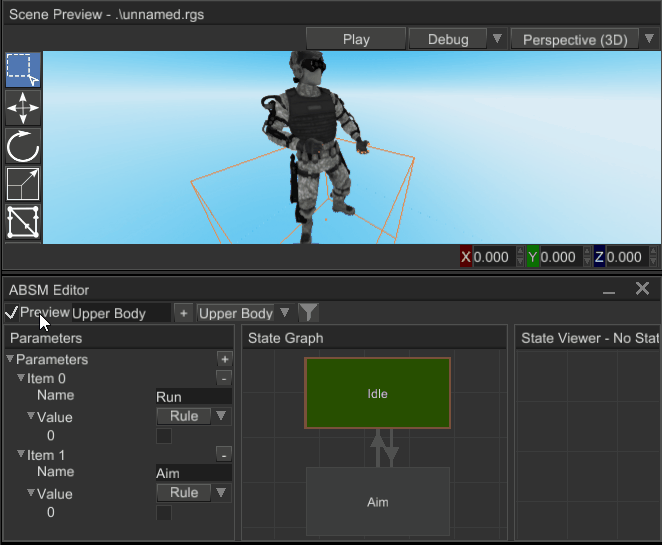Click the Upper Body layer name field
This screenshot has height=545, width=662.
pos(120,313)
